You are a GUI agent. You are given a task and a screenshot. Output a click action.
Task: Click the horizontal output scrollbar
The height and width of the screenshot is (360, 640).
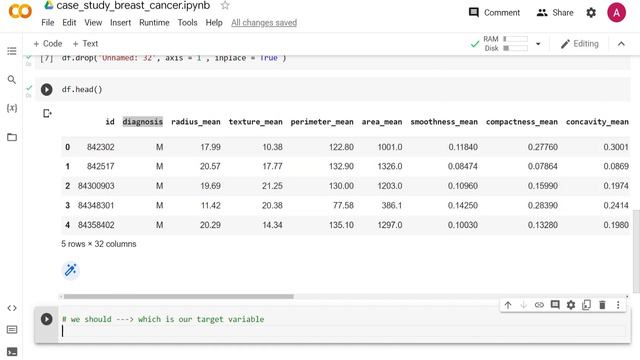point(178,297)
